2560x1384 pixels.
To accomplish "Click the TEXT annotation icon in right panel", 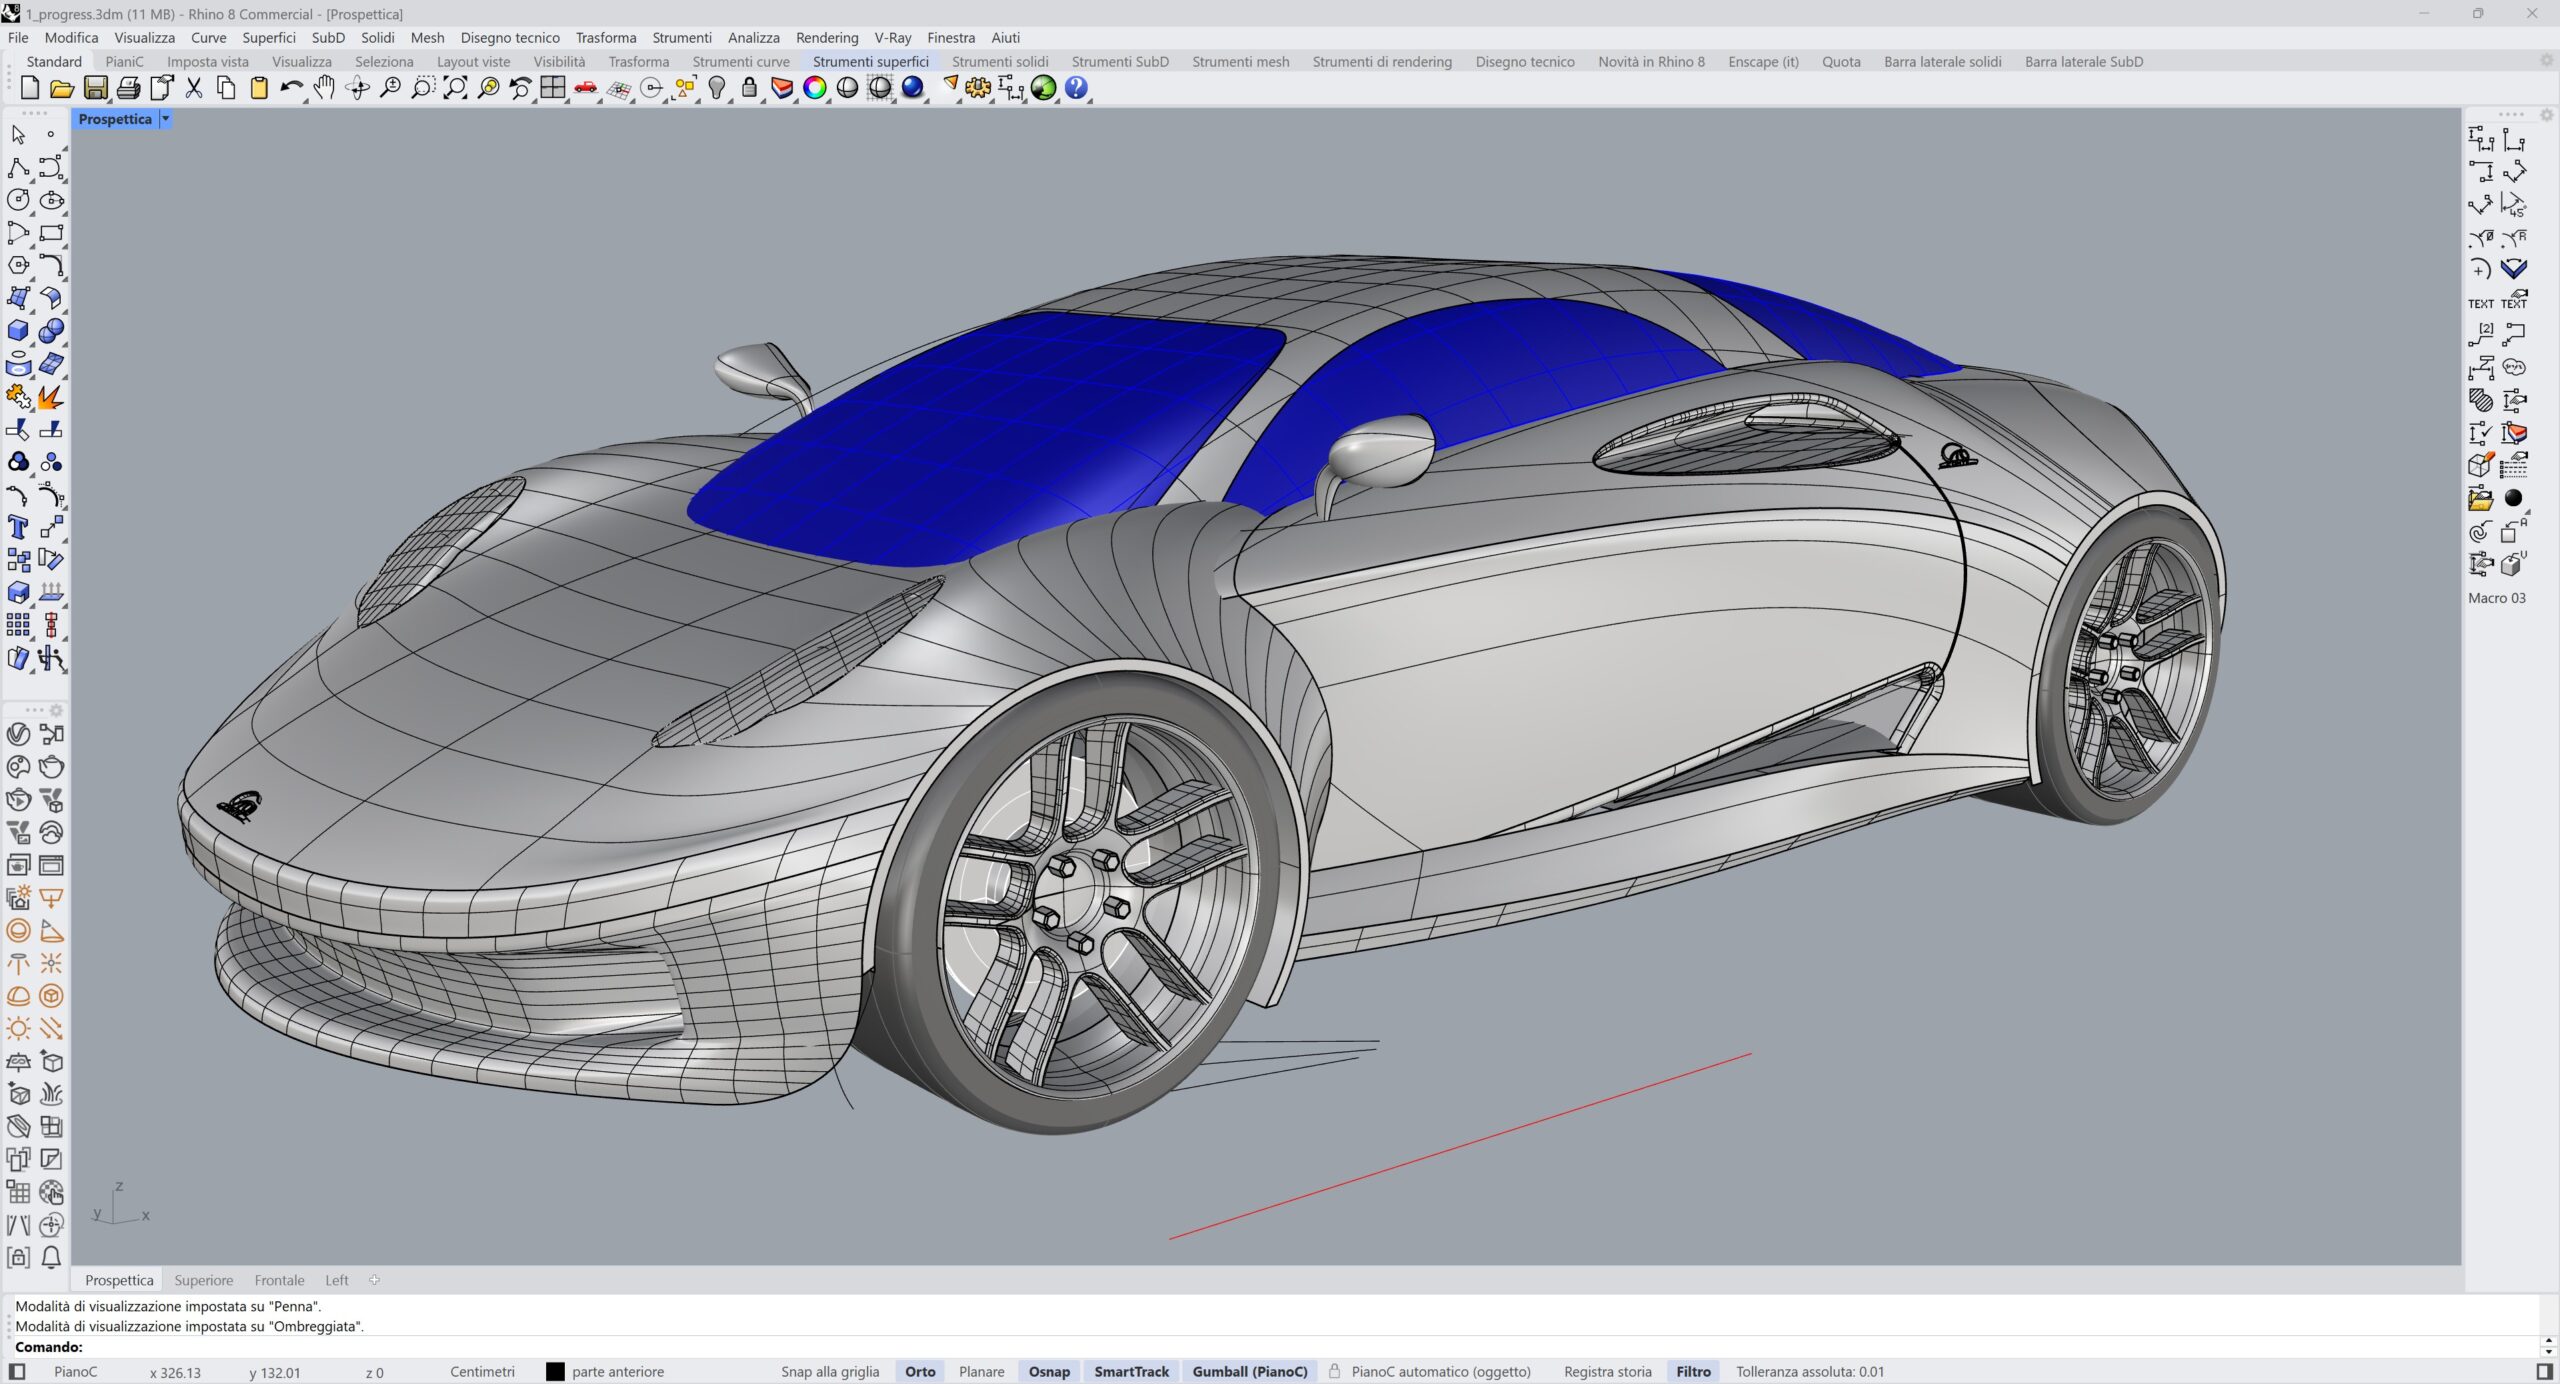I will click(2481, 303).
